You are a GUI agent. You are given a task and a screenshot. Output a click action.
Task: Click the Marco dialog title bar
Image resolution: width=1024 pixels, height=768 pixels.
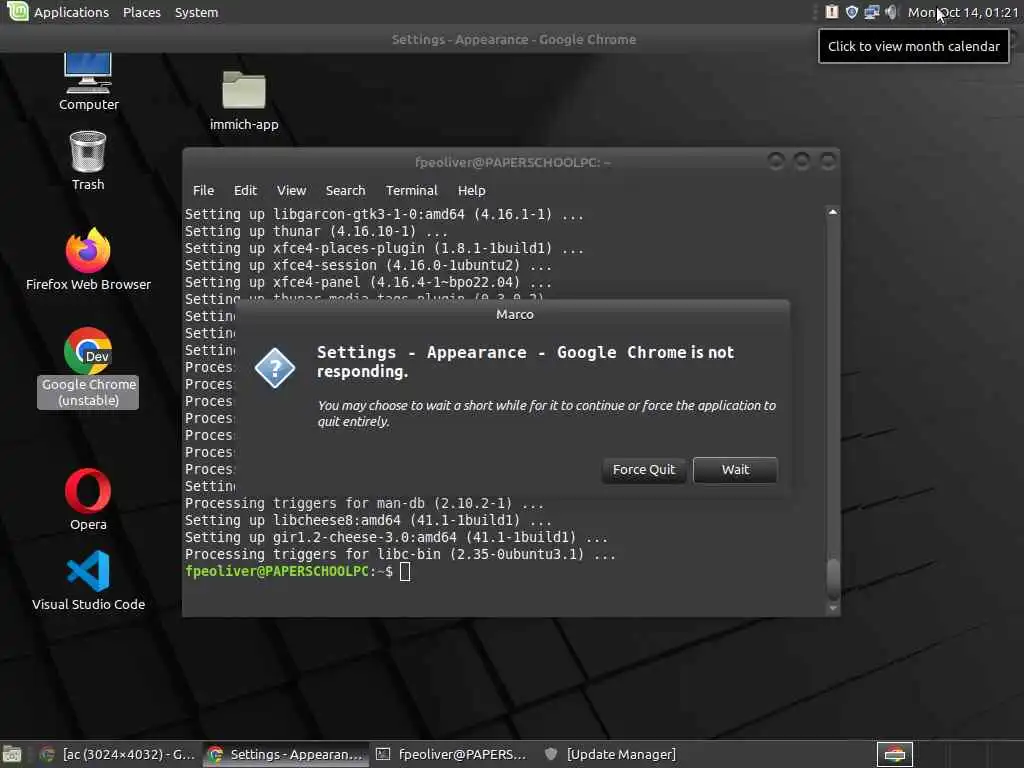pyautogui.click(x=515, y=314)
